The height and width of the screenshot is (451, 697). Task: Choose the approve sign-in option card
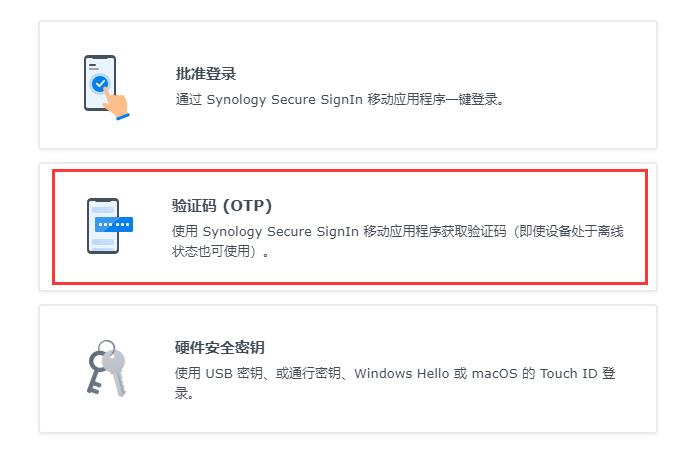coord(348,85)
